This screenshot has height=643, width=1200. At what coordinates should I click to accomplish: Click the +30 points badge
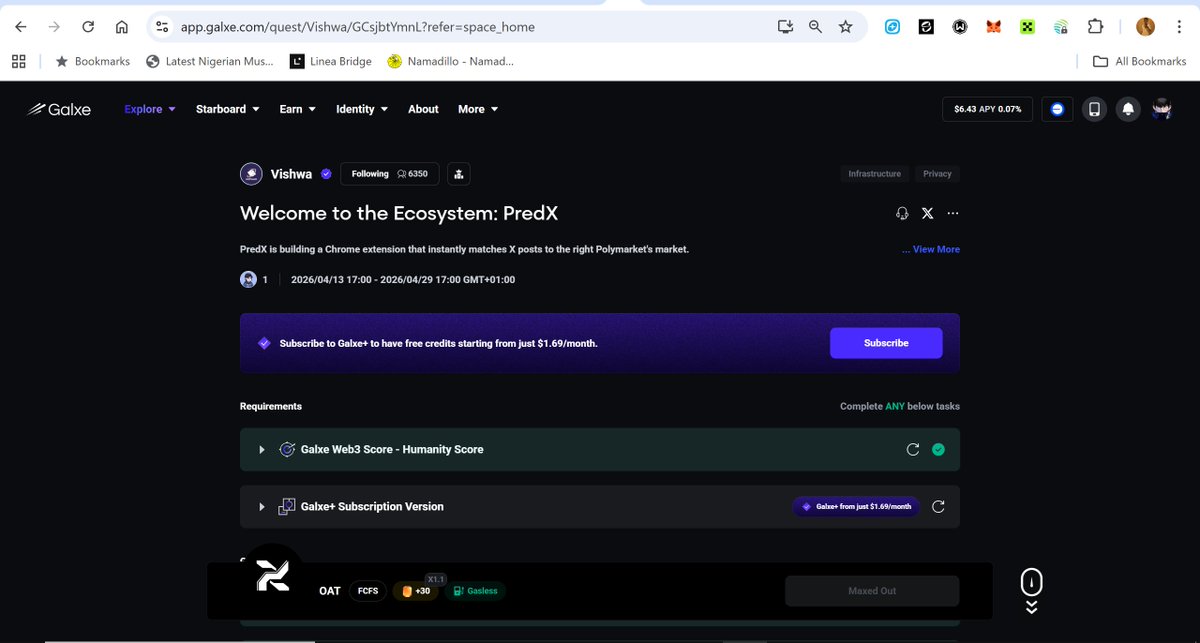[416, 591]
